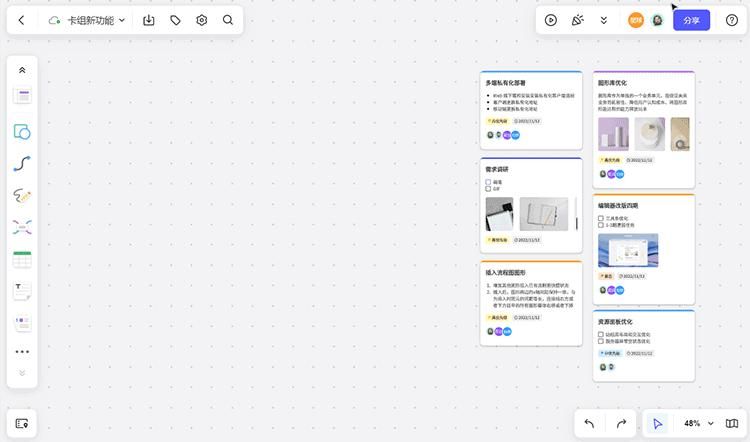Screen dimensions: 750x442
Task: Click the orange priority tag in 编辑器改版四期 card
Action: [x=606, y=276]
